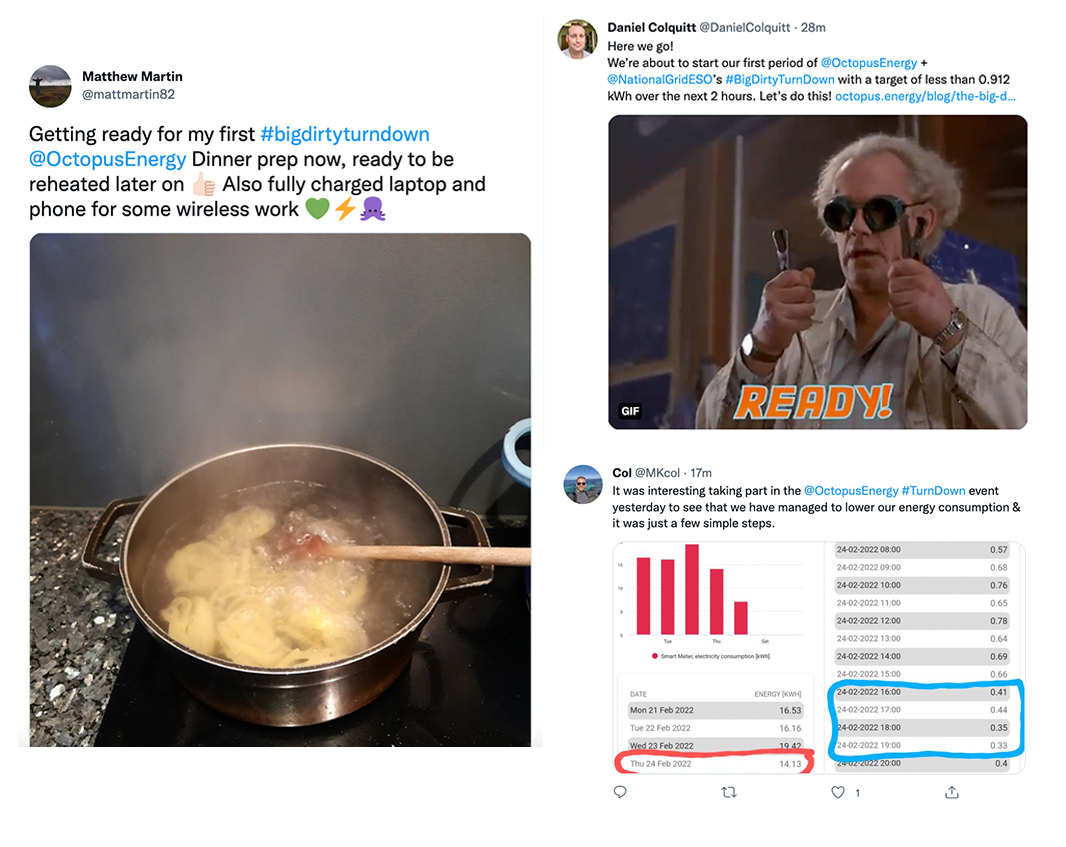Like Col's tweet with heart icon

838,792
